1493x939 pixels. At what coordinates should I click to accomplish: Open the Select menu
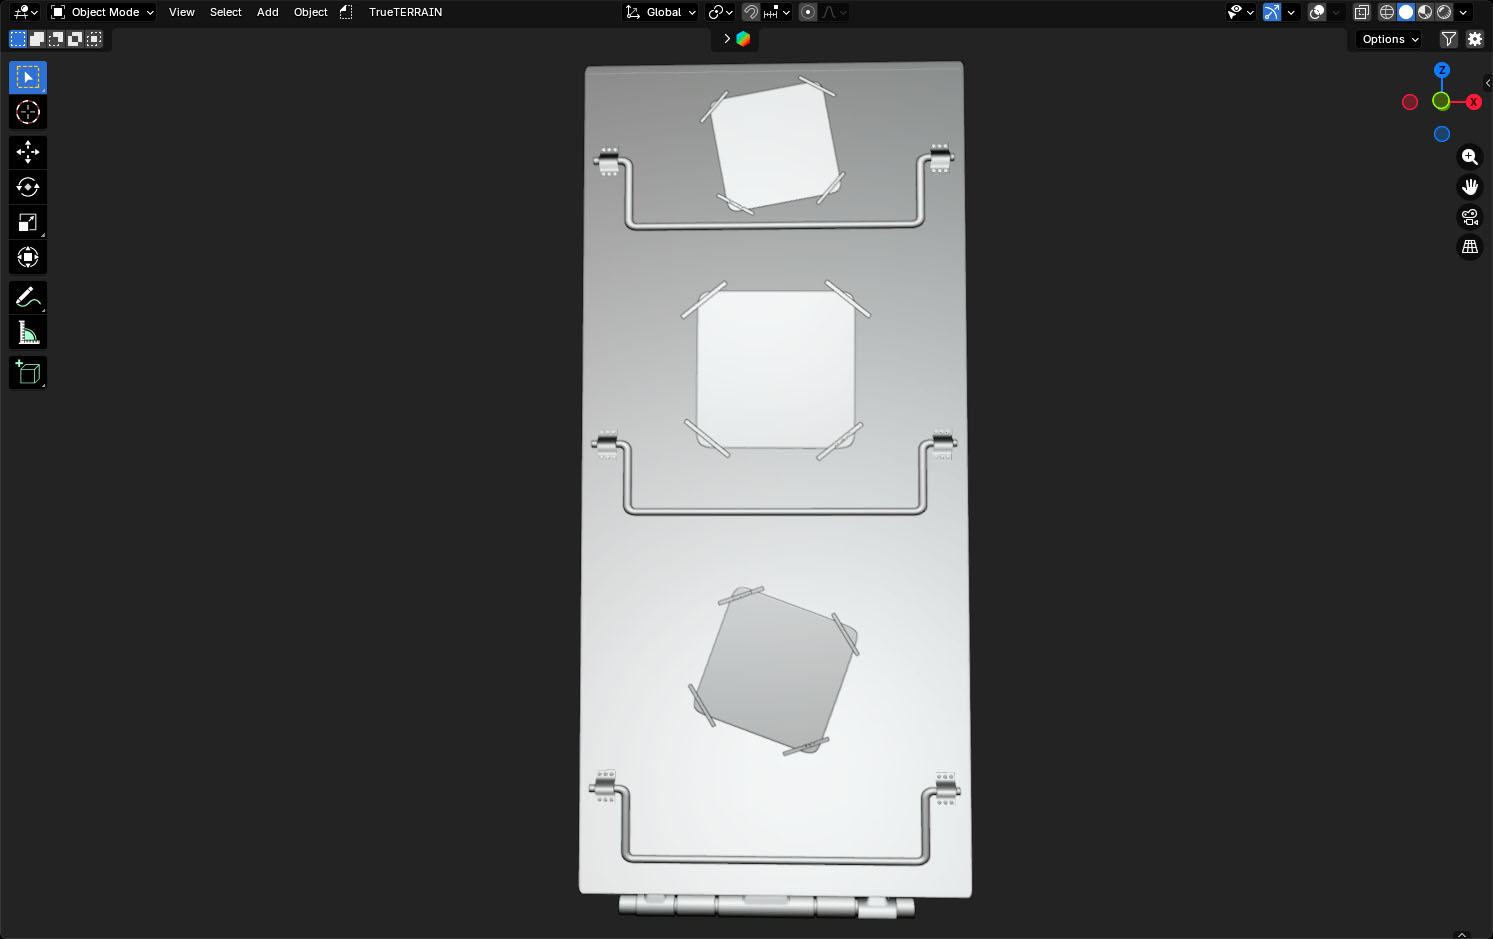tap(226, 12)
